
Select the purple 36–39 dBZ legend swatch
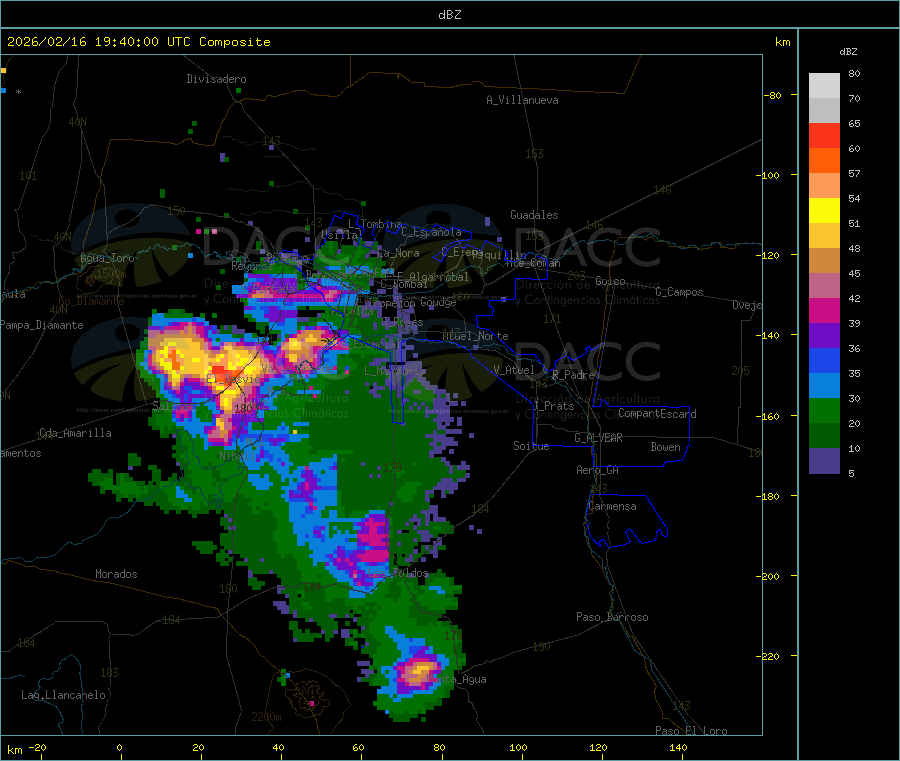[824, 336]
